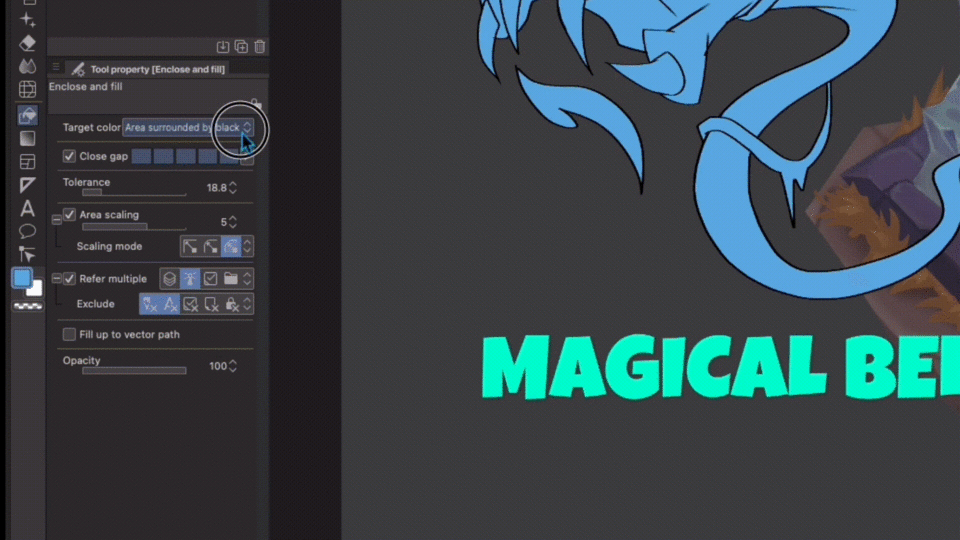Choose first Scaling mode icon

pos(190,246)
